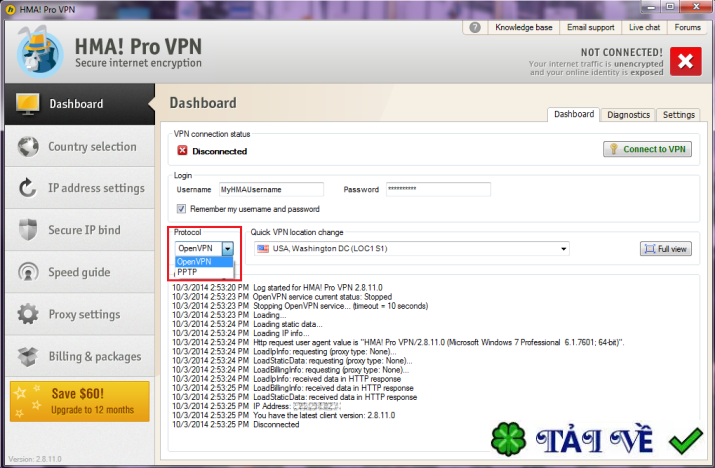Click the red not-connected X icon
This screenshot has height=468, width=715.
click(685, 61)
